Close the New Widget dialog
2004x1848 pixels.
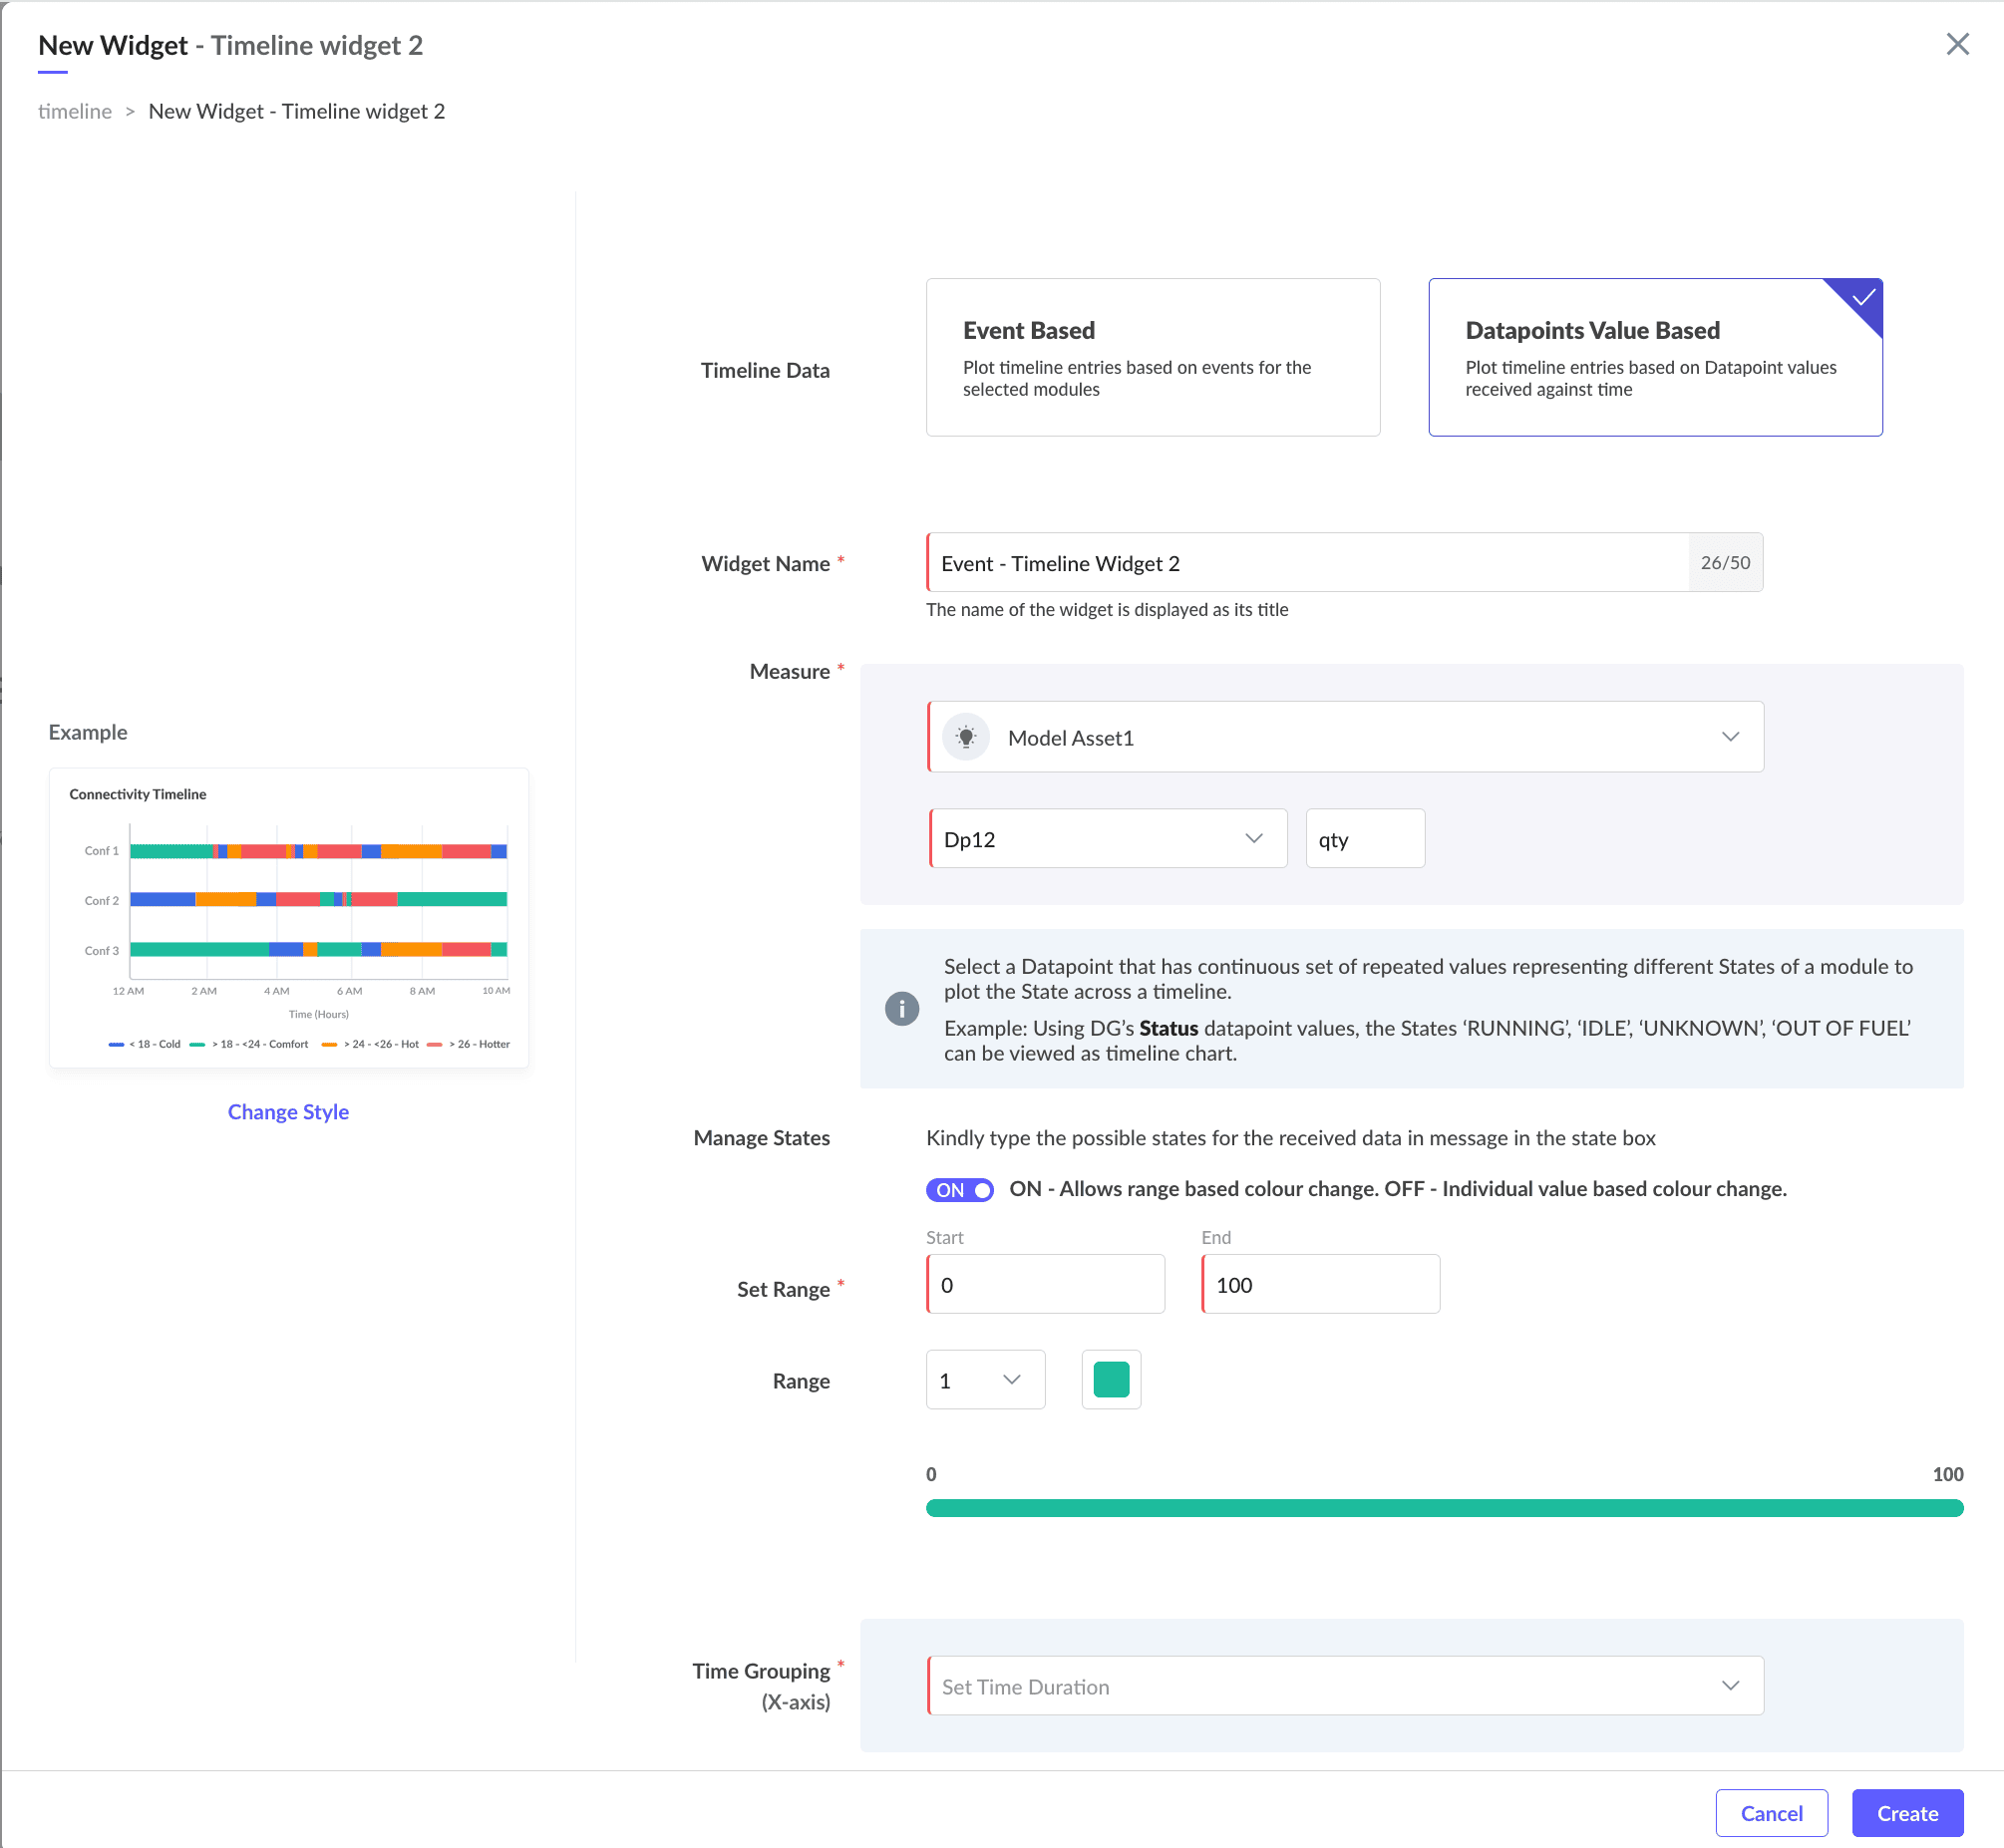1957,44
